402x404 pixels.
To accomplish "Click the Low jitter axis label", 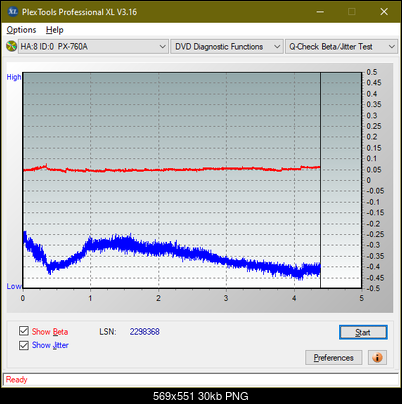I will [14, 286].
